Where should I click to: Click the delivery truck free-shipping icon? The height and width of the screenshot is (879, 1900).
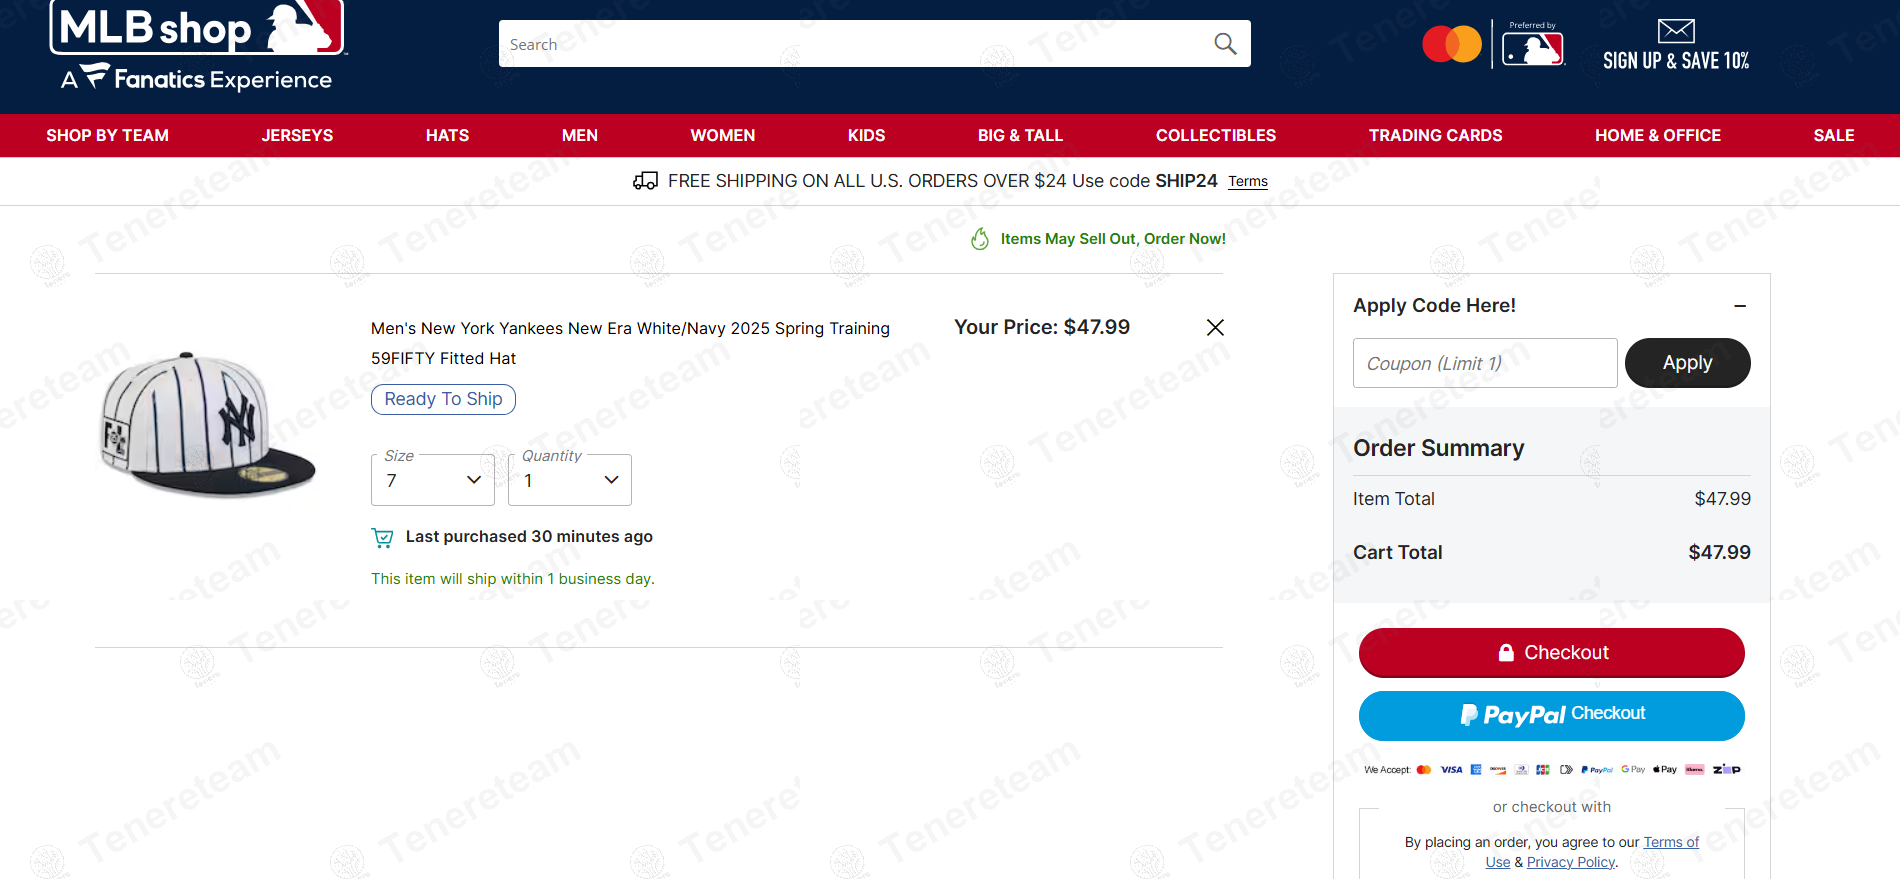point(645,181)
